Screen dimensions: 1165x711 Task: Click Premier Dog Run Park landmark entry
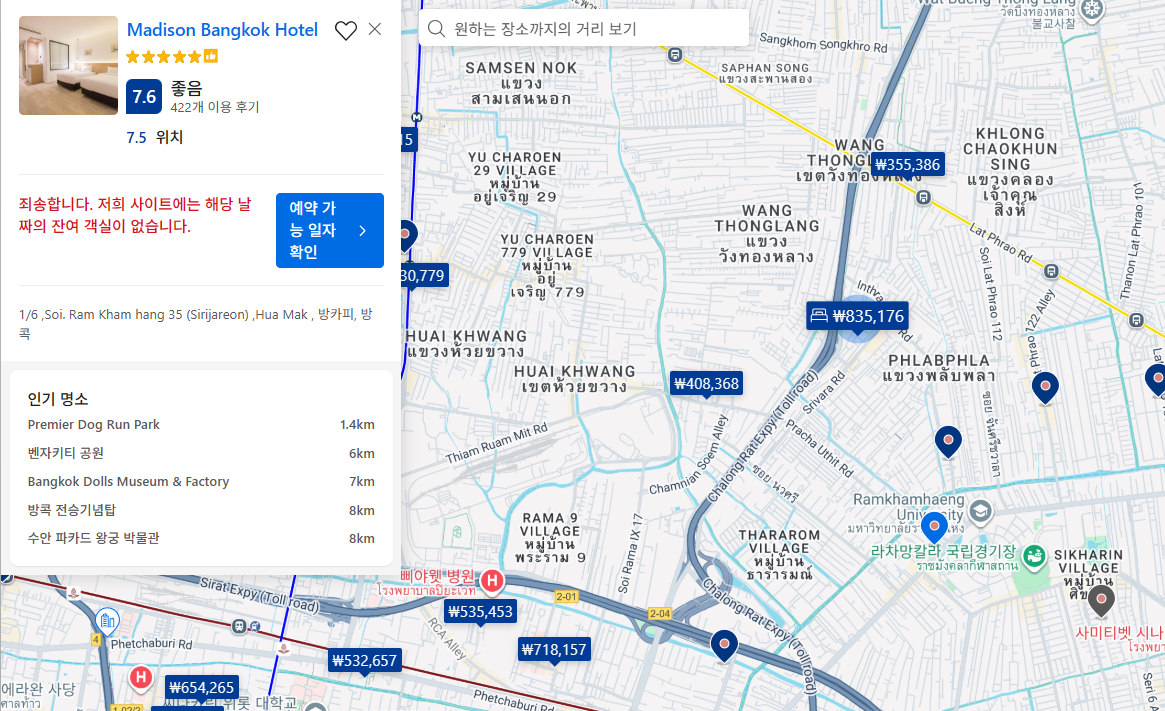point(94,425)
